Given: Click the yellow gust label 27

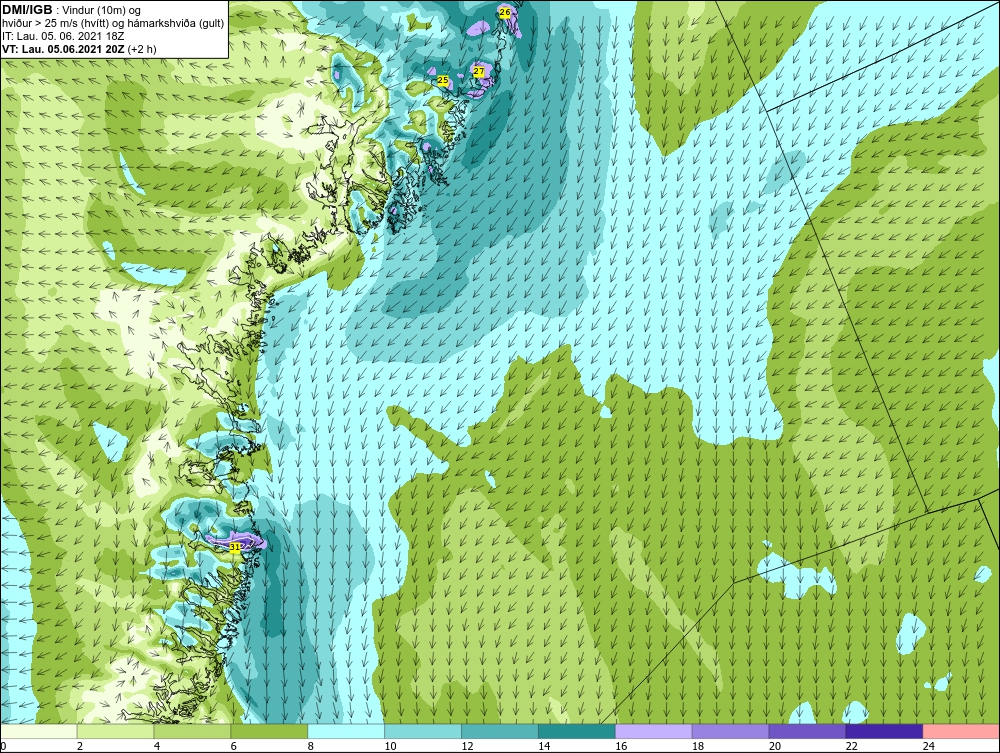Looking at the screenshot, I should (479, 72).
